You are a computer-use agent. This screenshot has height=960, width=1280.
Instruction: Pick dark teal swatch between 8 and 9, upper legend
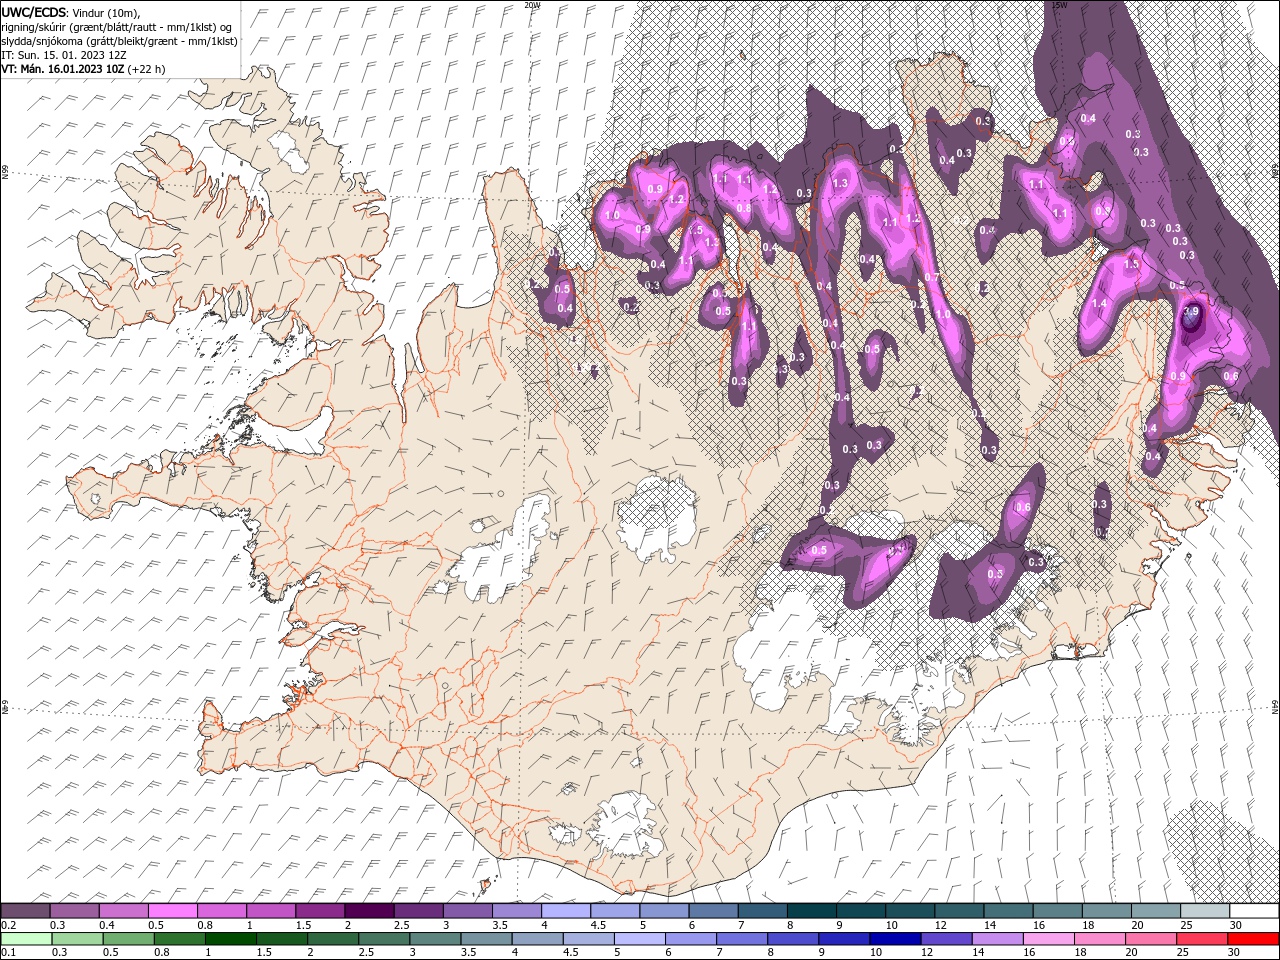point(812,911)
